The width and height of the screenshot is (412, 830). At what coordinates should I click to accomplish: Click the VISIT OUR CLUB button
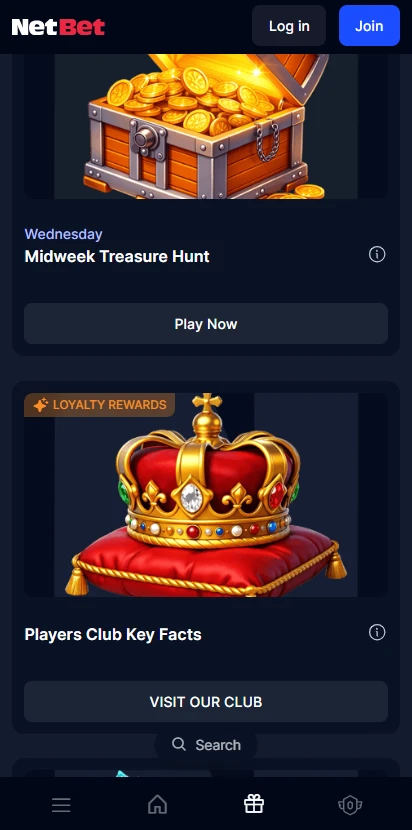(x=206, y=702)
